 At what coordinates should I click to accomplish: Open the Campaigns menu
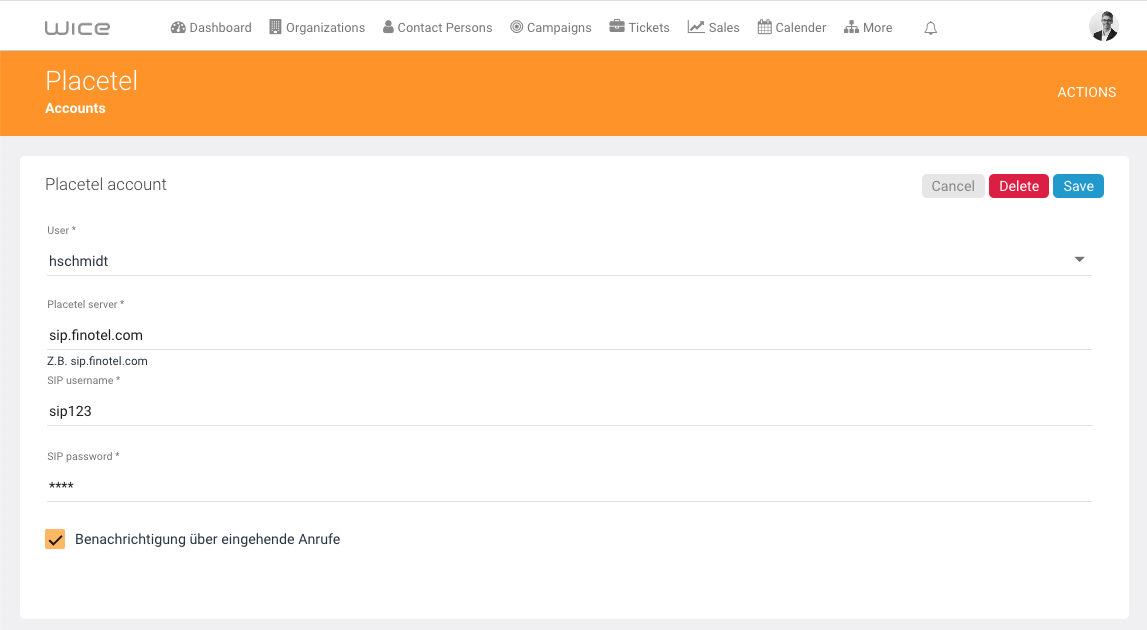click(551, 27)
